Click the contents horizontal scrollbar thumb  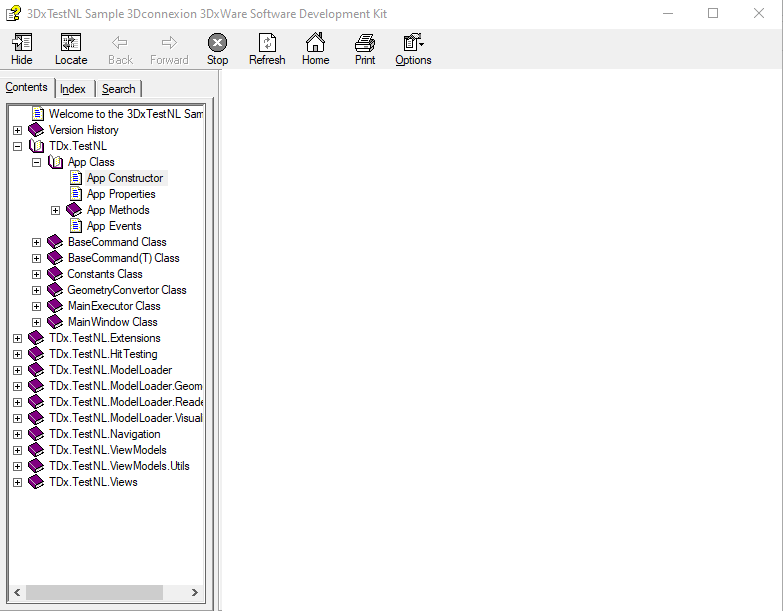[x=94, y=592]
